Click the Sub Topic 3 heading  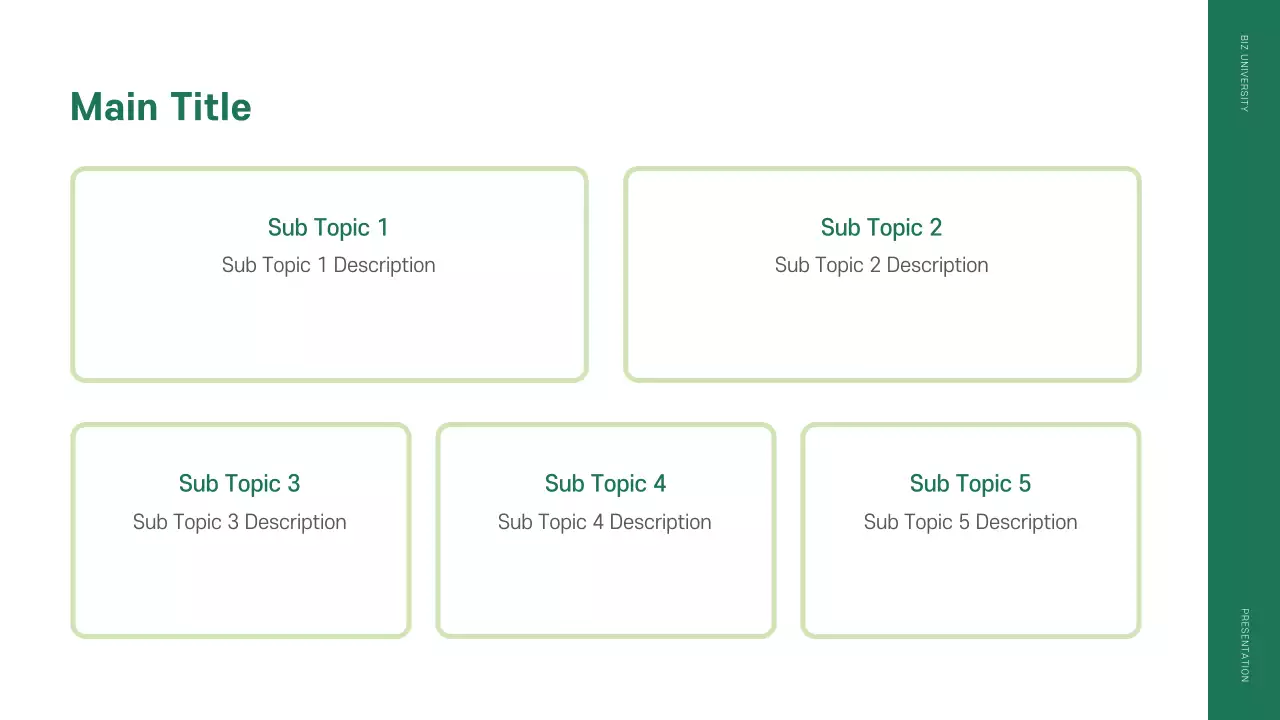(x=239, y=484)
